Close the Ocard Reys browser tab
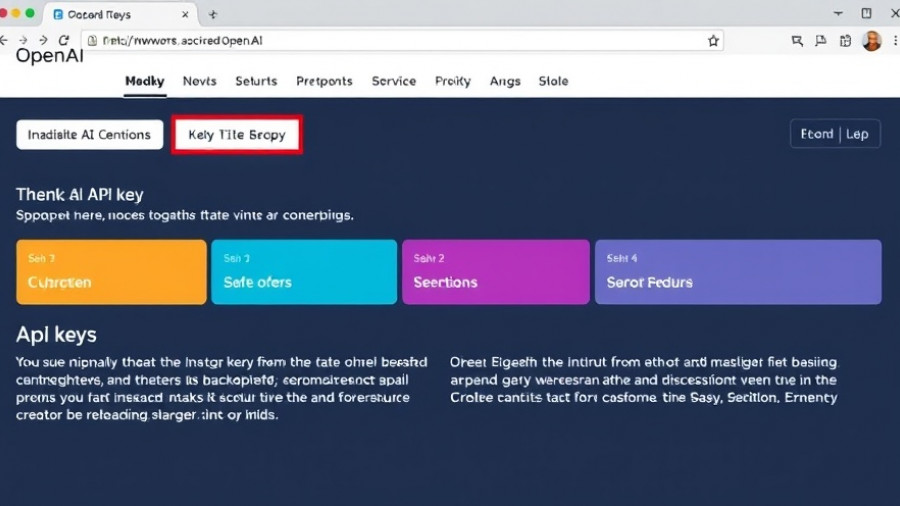 [x=186, y=15]
